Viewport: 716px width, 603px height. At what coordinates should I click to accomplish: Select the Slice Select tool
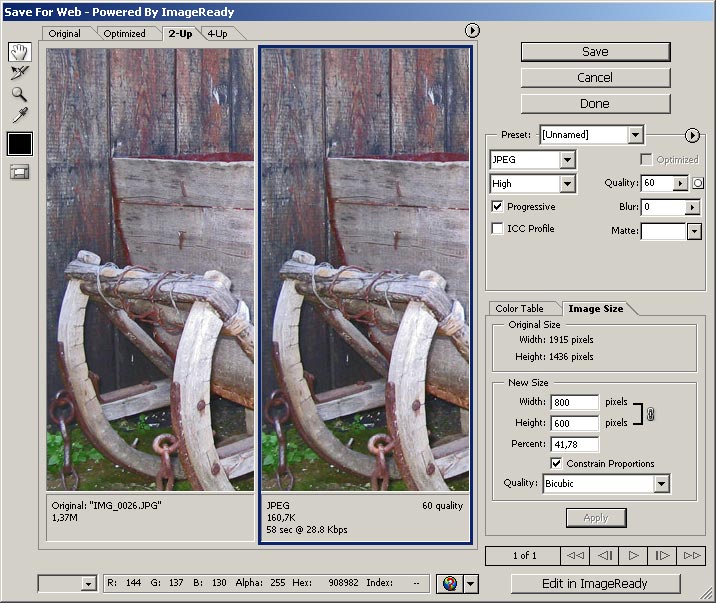(x=19, y=73)
